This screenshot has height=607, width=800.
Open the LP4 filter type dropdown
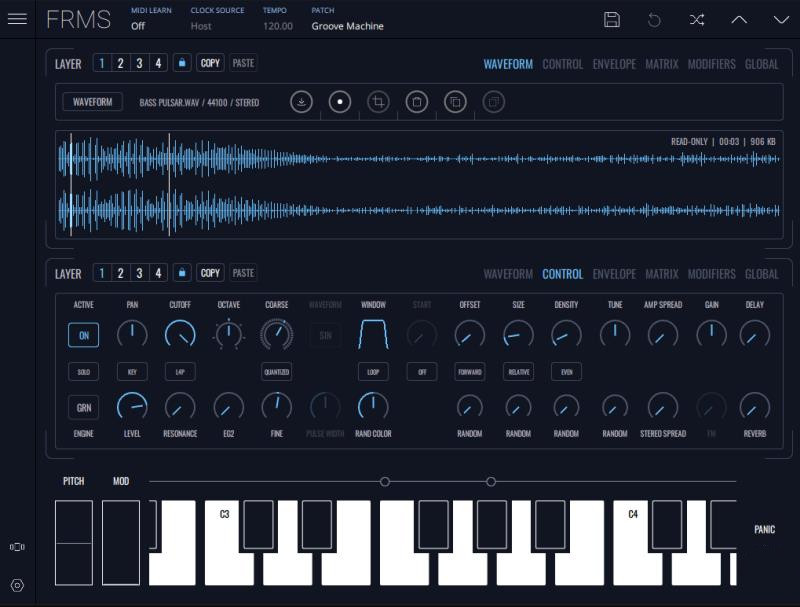pos(180,372)
